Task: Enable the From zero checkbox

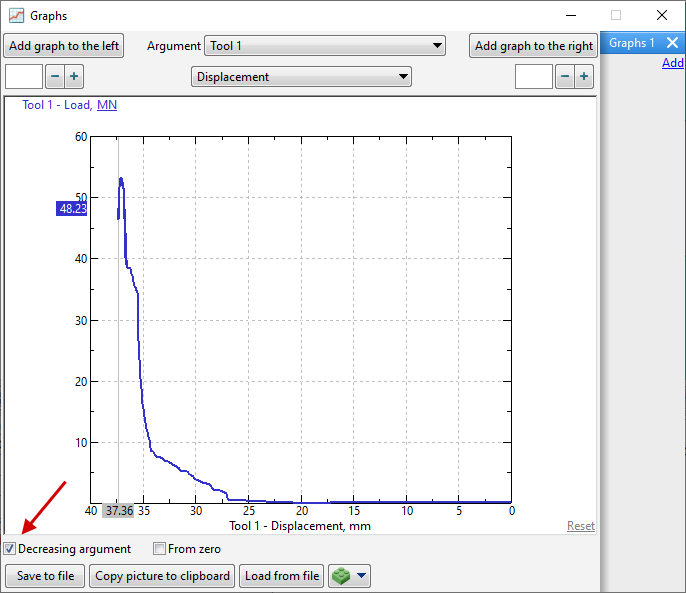Action: click(159, 549)
